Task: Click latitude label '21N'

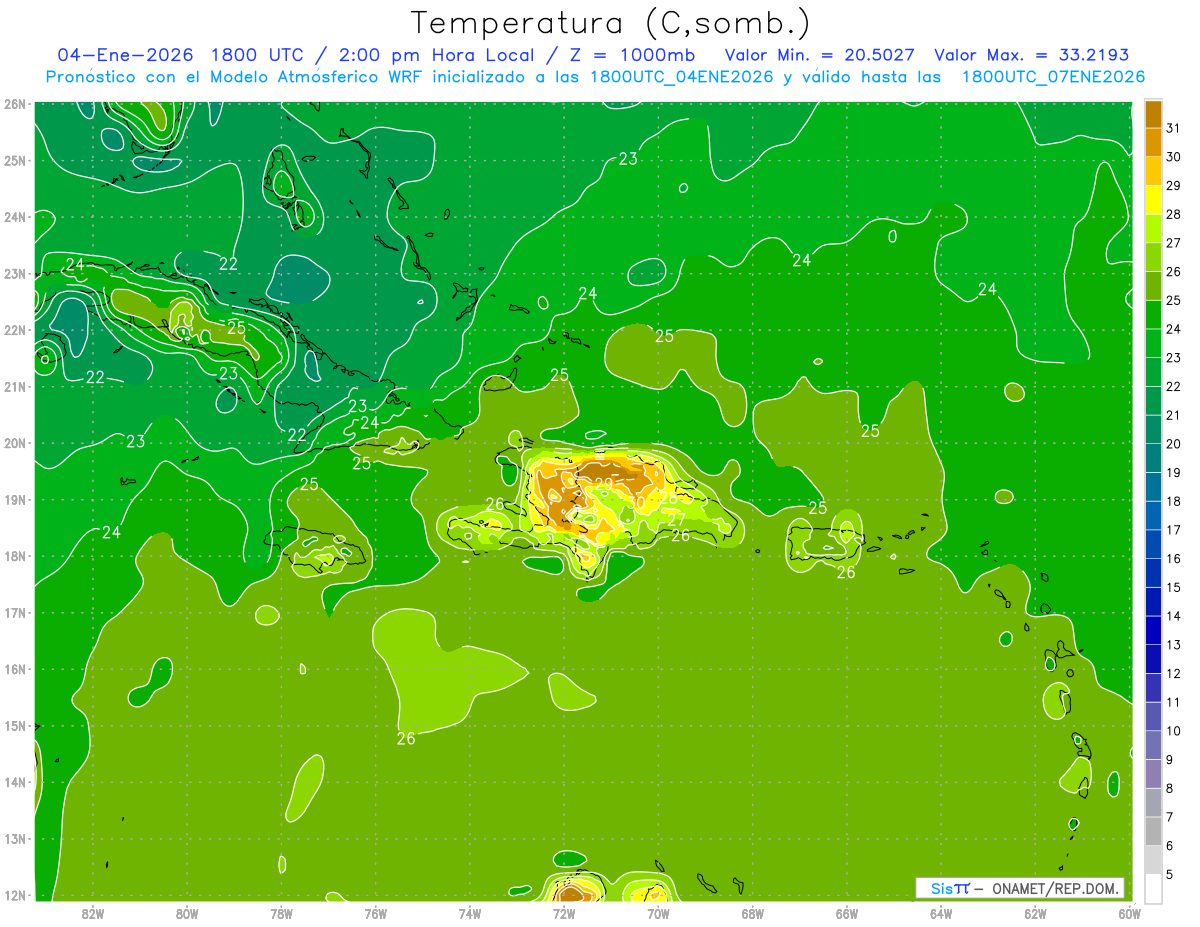Action: (14, 386)
